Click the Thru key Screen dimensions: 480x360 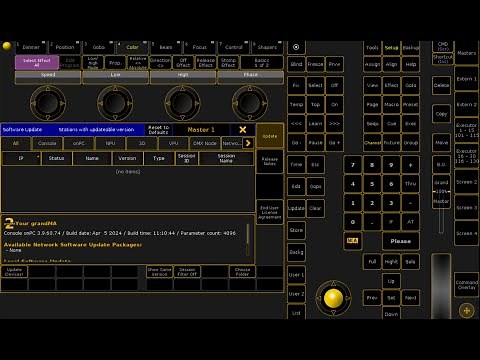(x=410, y=184)
